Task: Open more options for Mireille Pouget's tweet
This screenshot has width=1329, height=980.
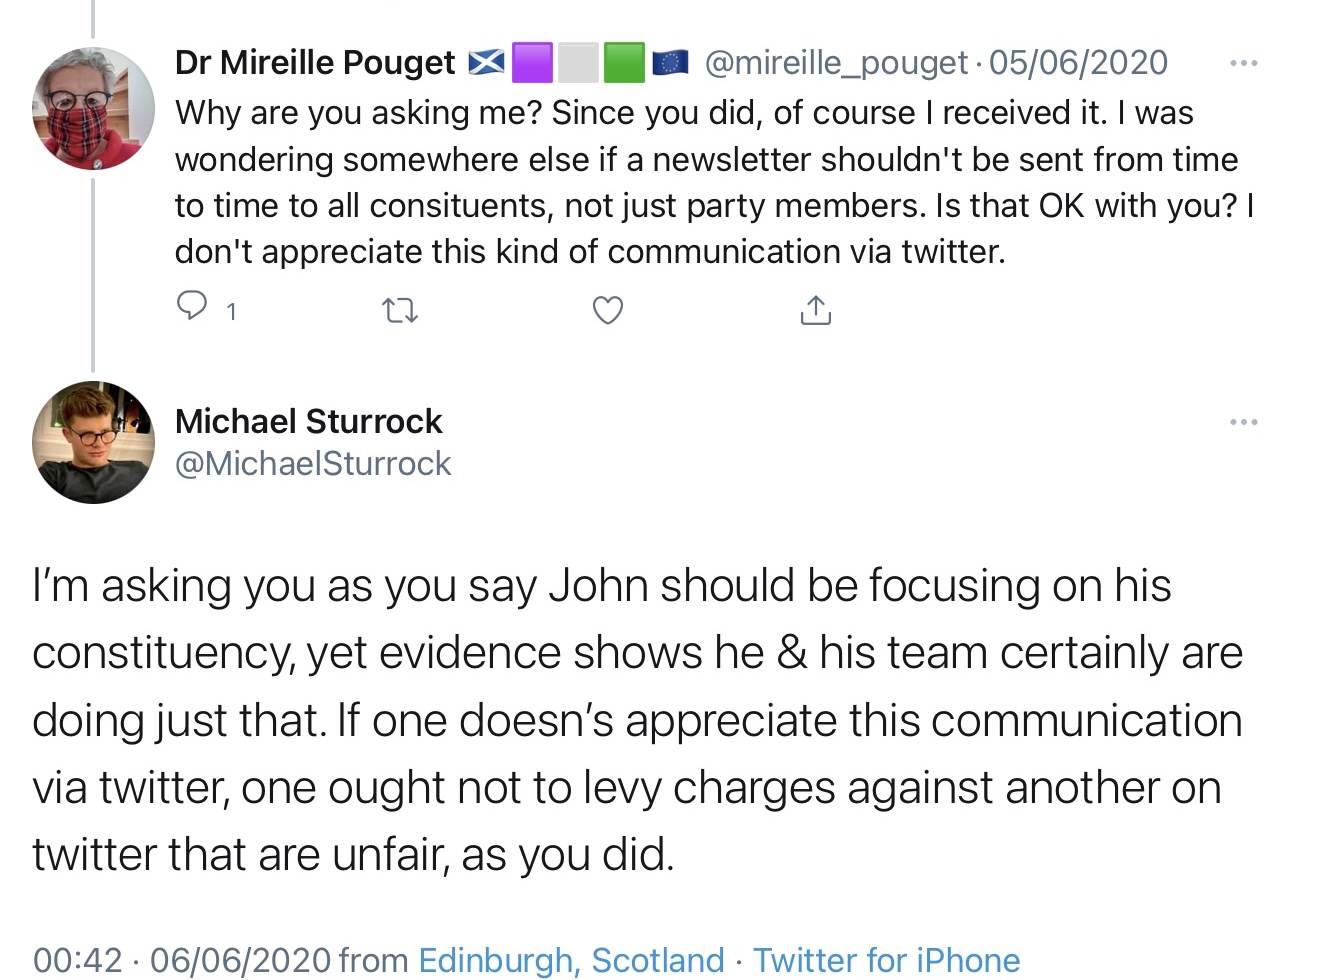Action: click(x=1243, y=63)
